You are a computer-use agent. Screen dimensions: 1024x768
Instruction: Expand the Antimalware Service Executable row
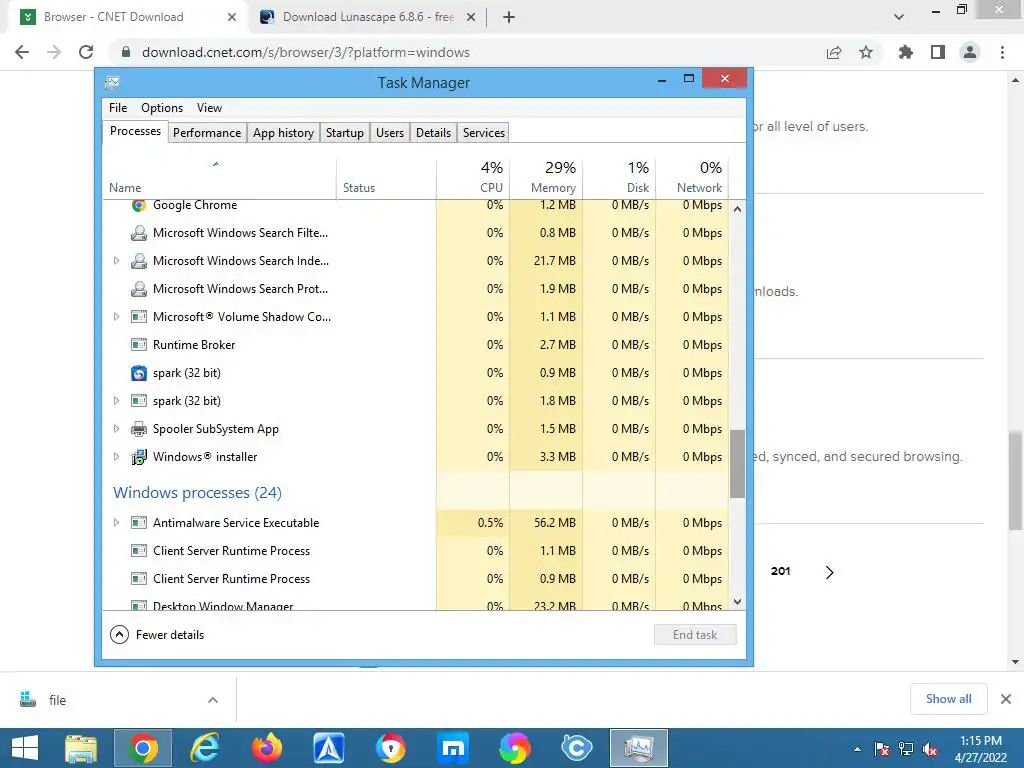point(116,522)
